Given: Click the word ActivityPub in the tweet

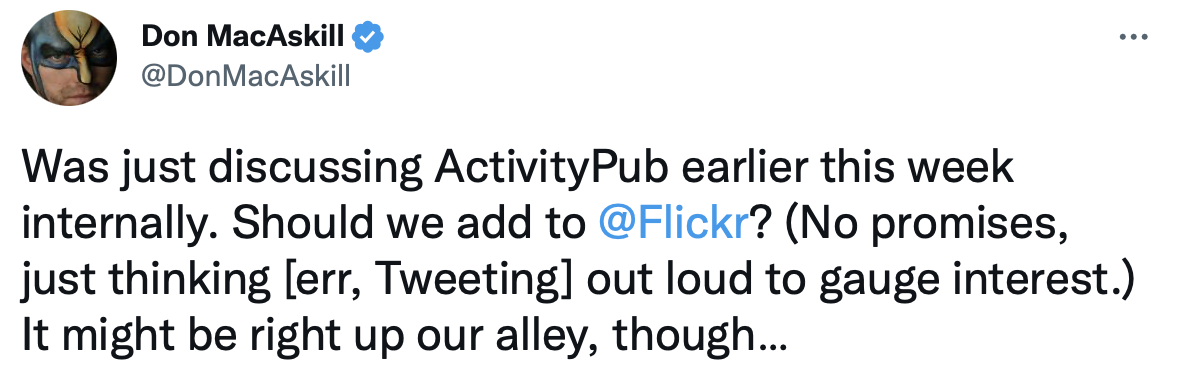Looking at the screenshot, I should 551,170.
